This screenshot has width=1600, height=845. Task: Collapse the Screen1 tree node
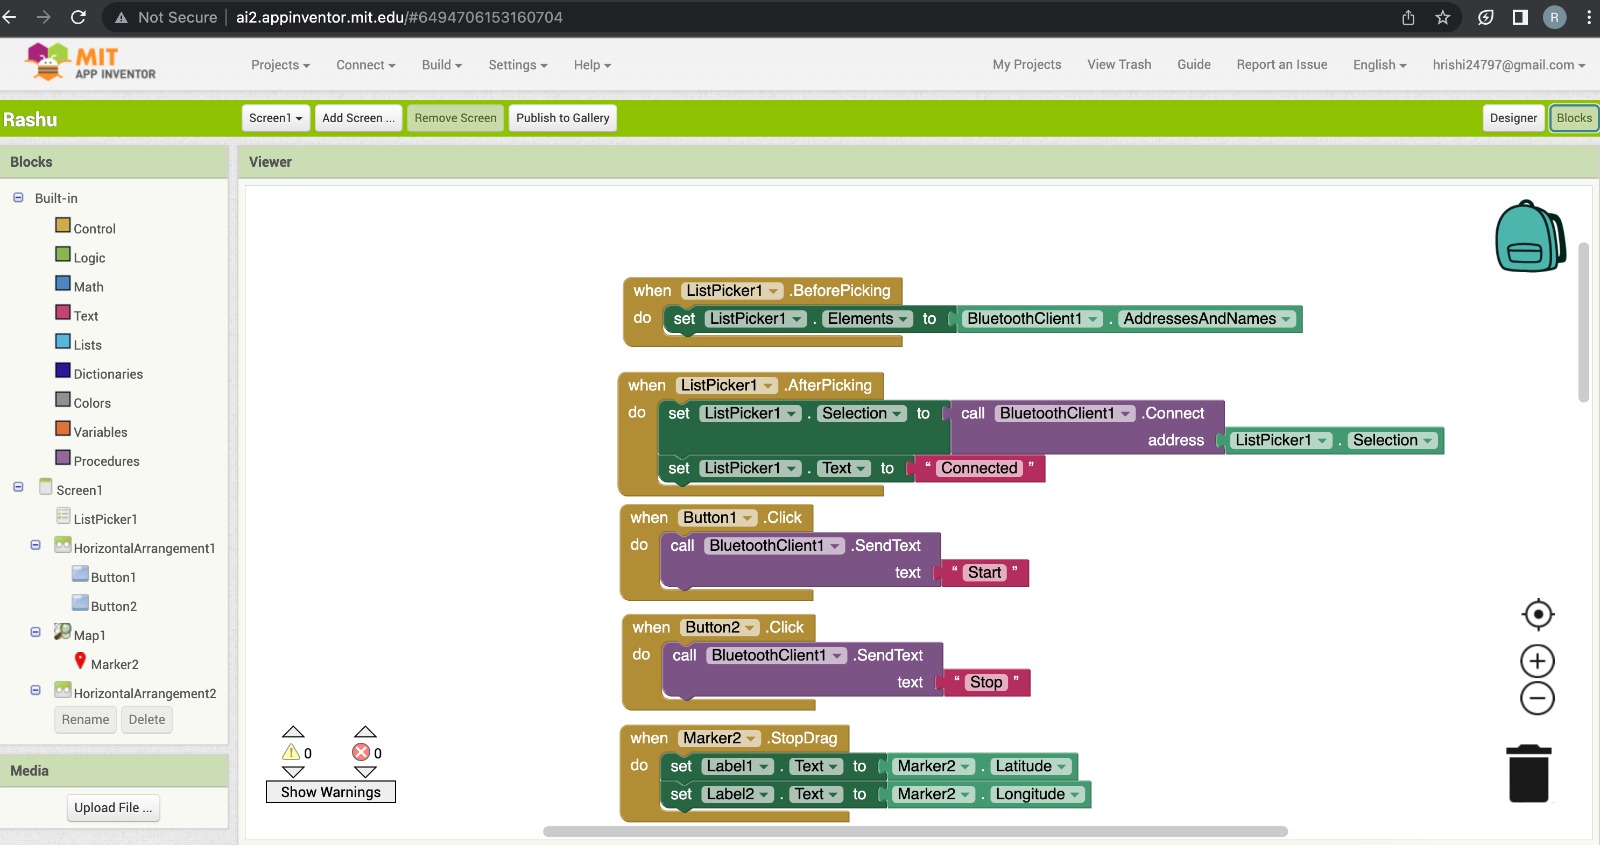(x=18, y=487)
